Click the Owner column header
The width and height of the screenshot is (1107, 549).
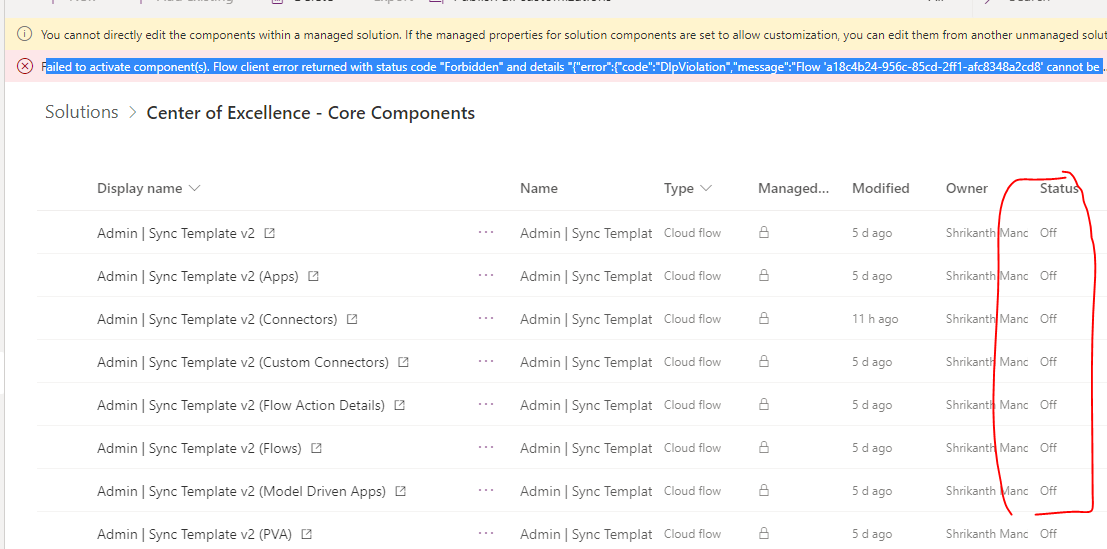click(967, 188)
